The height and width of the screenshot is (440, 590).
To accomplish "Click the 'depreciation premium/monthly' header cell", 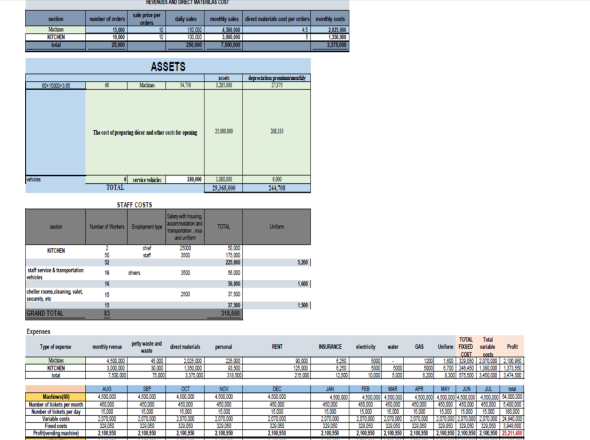I will pos(277,78).
